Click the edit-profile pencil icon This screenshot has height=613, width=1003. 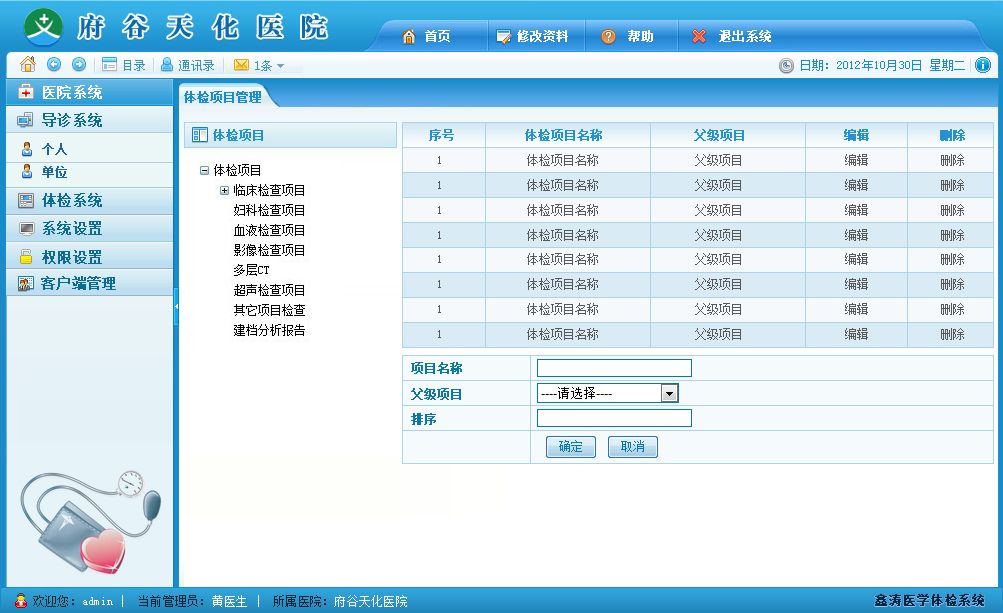[503, 36]
